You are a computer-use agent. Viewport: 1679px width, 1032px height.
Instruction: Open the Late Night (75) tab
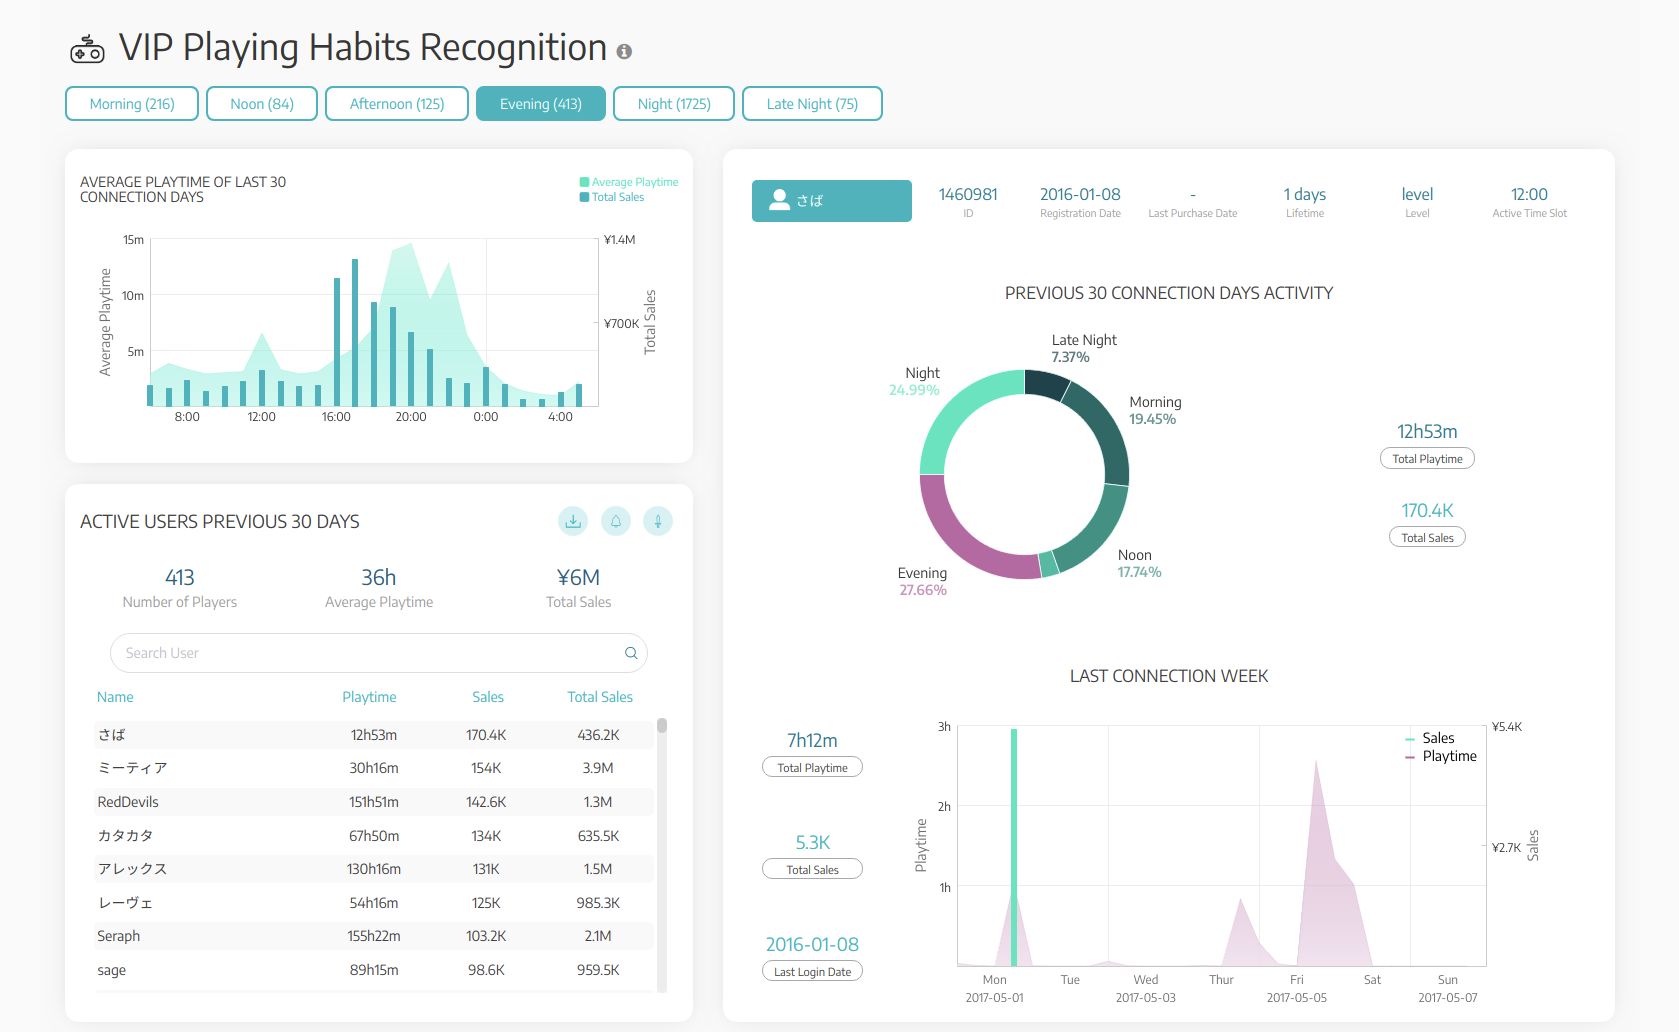click(812, 104)
